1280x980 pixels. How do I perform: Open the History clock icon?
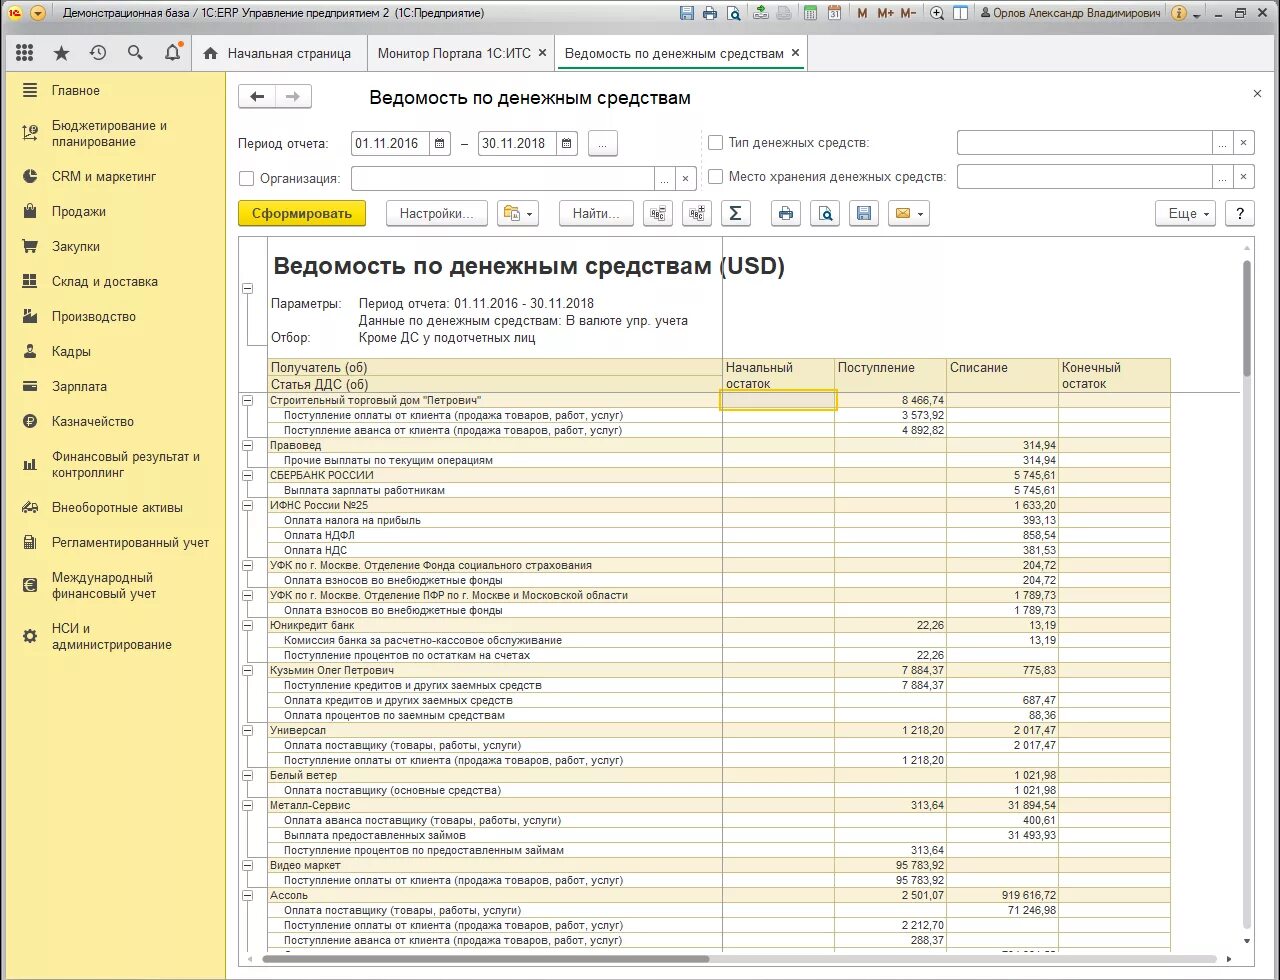click(x=98, y=53)
